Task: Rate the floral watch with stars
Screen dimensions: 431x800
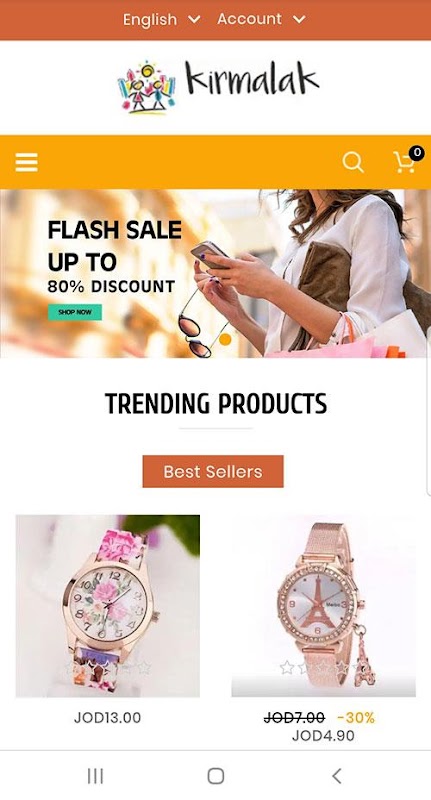Action: click(x=108, y=667)
